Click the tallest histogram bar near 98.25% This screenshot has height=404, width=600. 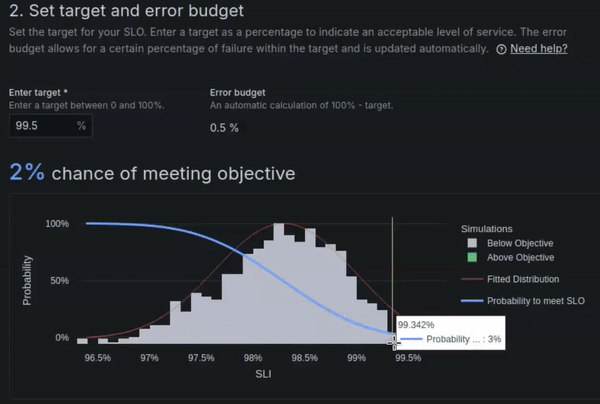click(279, 283)
